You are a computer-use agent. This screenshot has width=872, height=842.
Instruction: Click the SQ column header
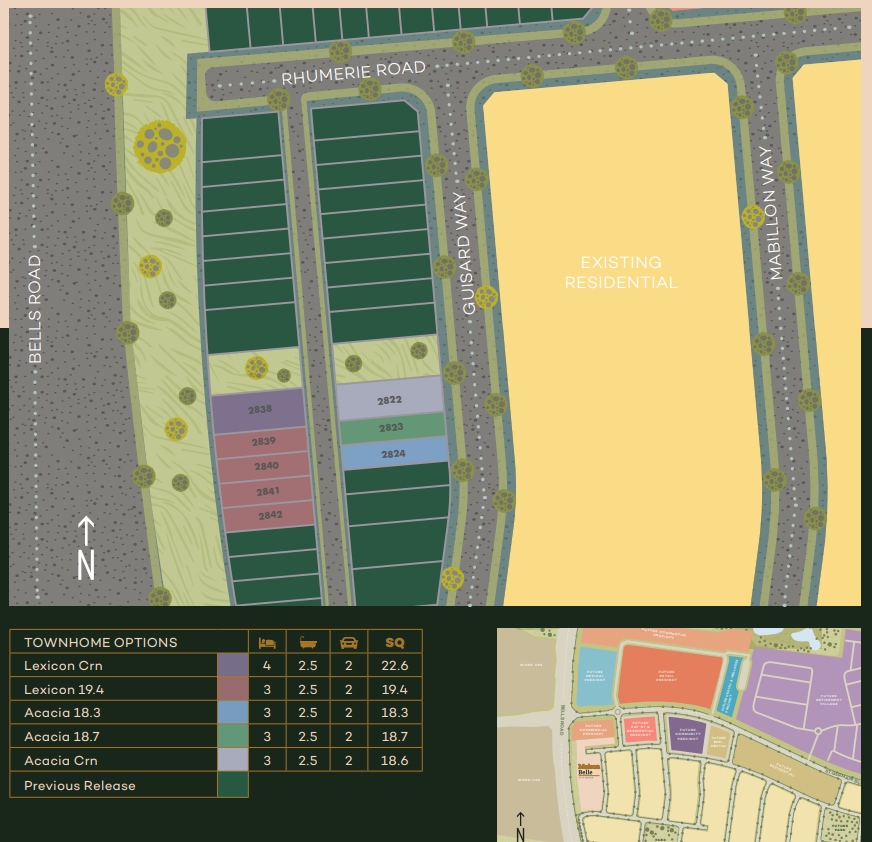(395, 642)
